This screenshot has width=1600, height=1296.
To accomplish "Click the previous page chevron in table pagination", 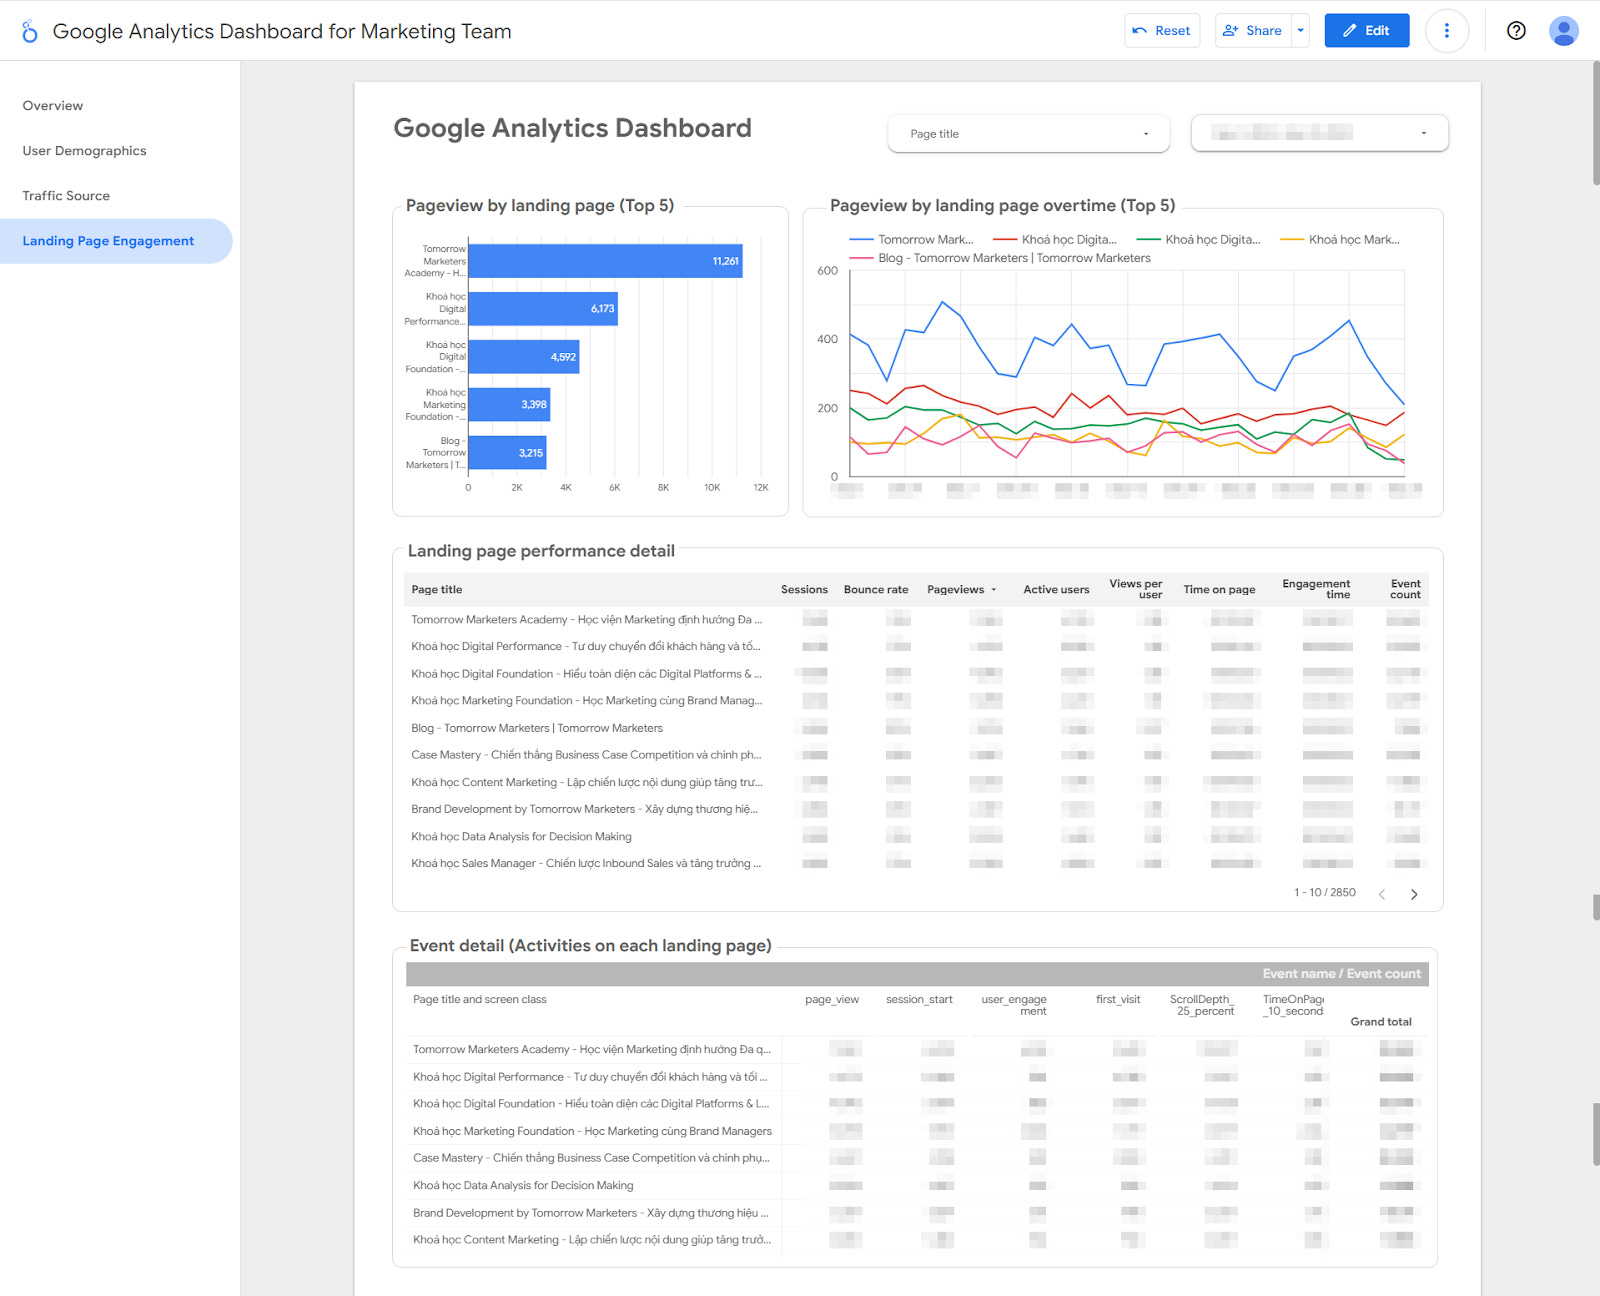I will [1382, 893].
